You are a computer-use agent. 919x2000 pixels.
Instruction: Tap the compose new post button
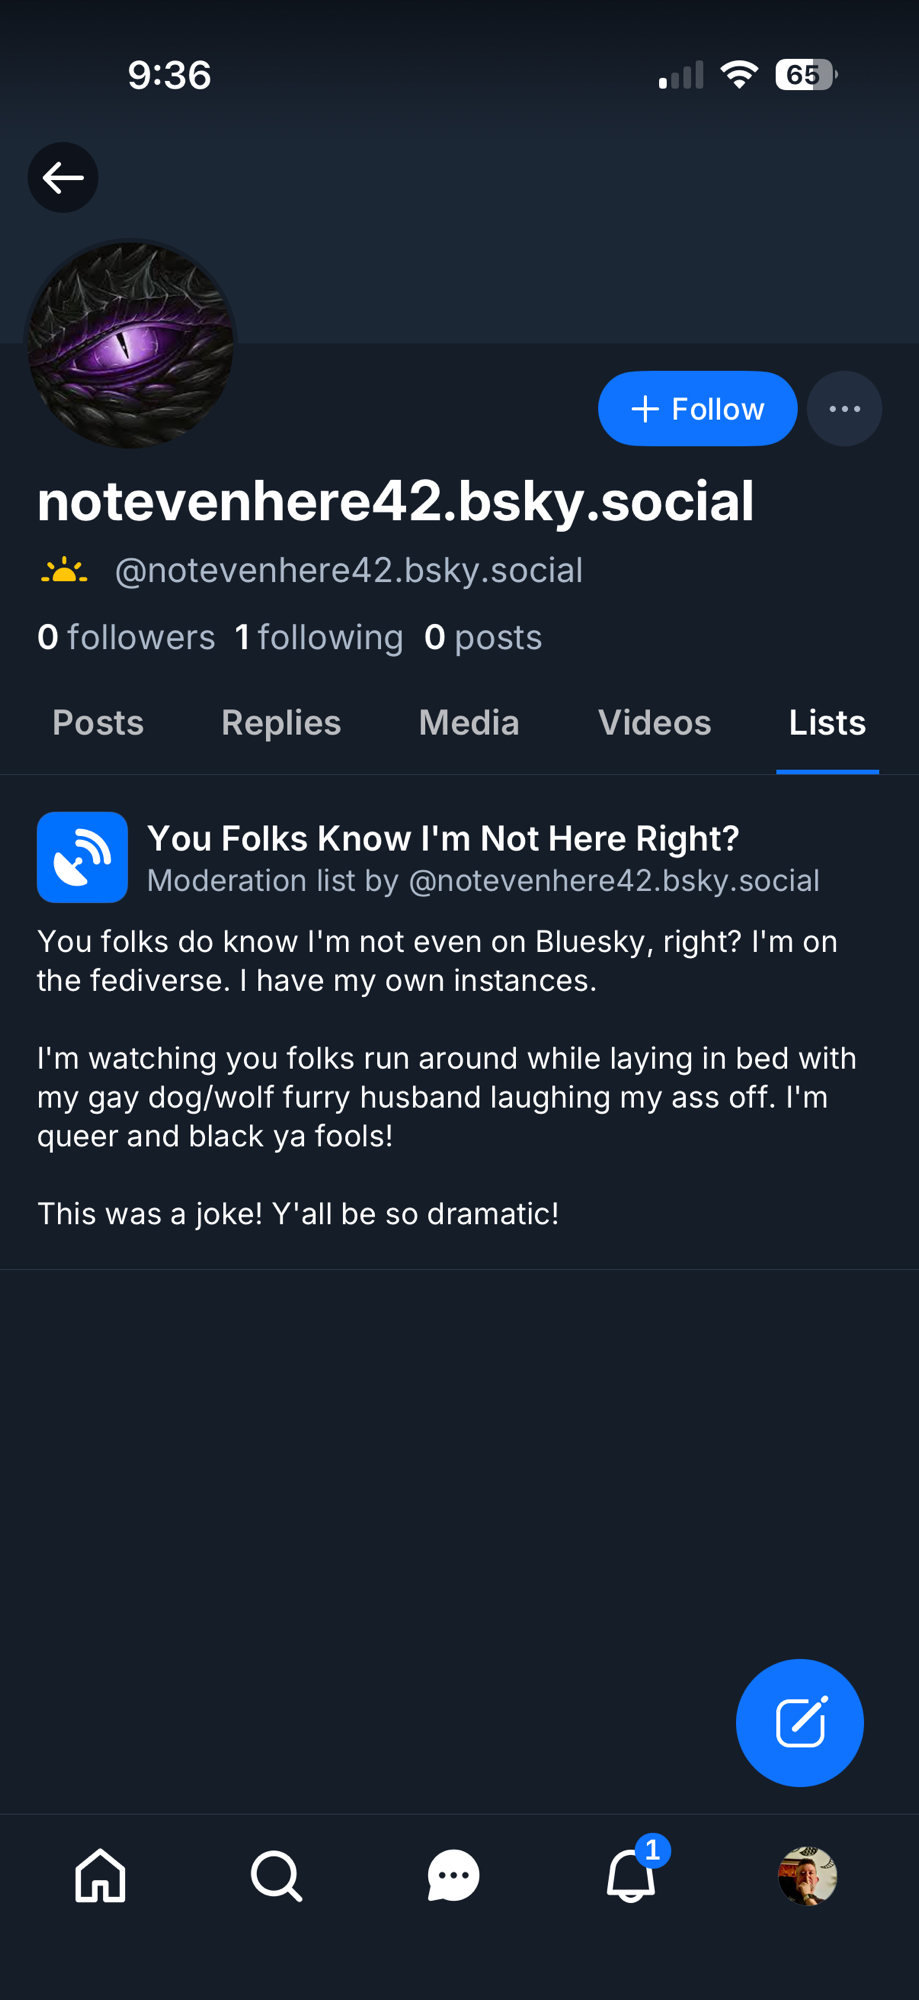[799, 1723]
